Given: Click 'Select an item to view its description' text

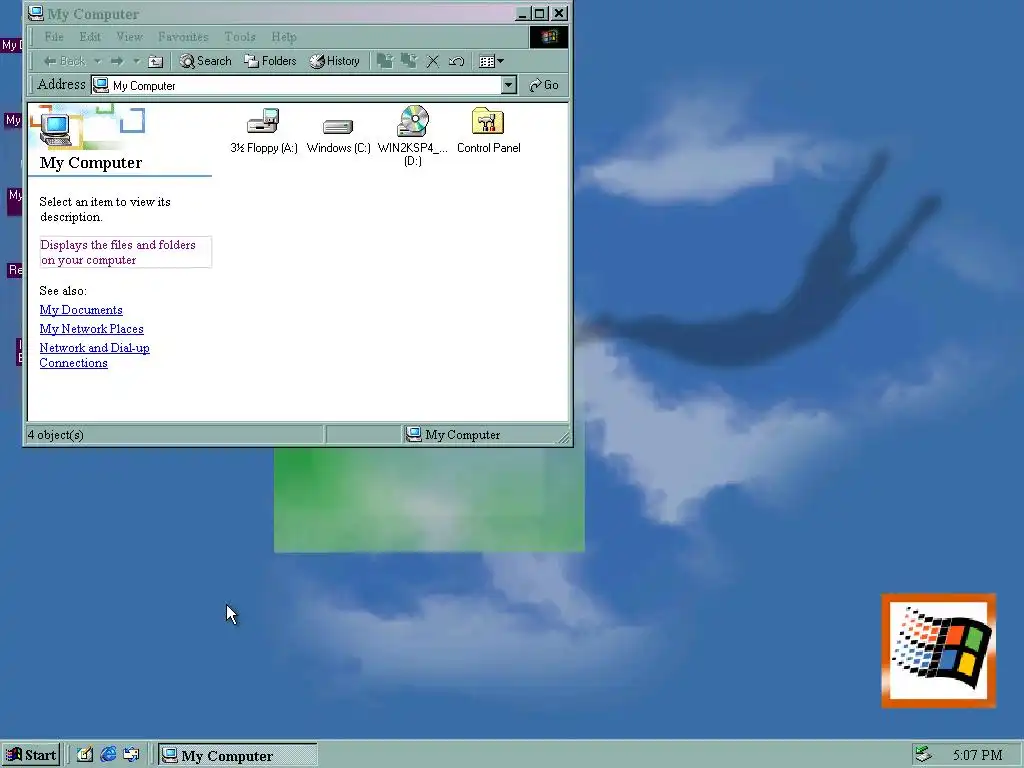Looking at the screenshot, I should coord(104,210).
